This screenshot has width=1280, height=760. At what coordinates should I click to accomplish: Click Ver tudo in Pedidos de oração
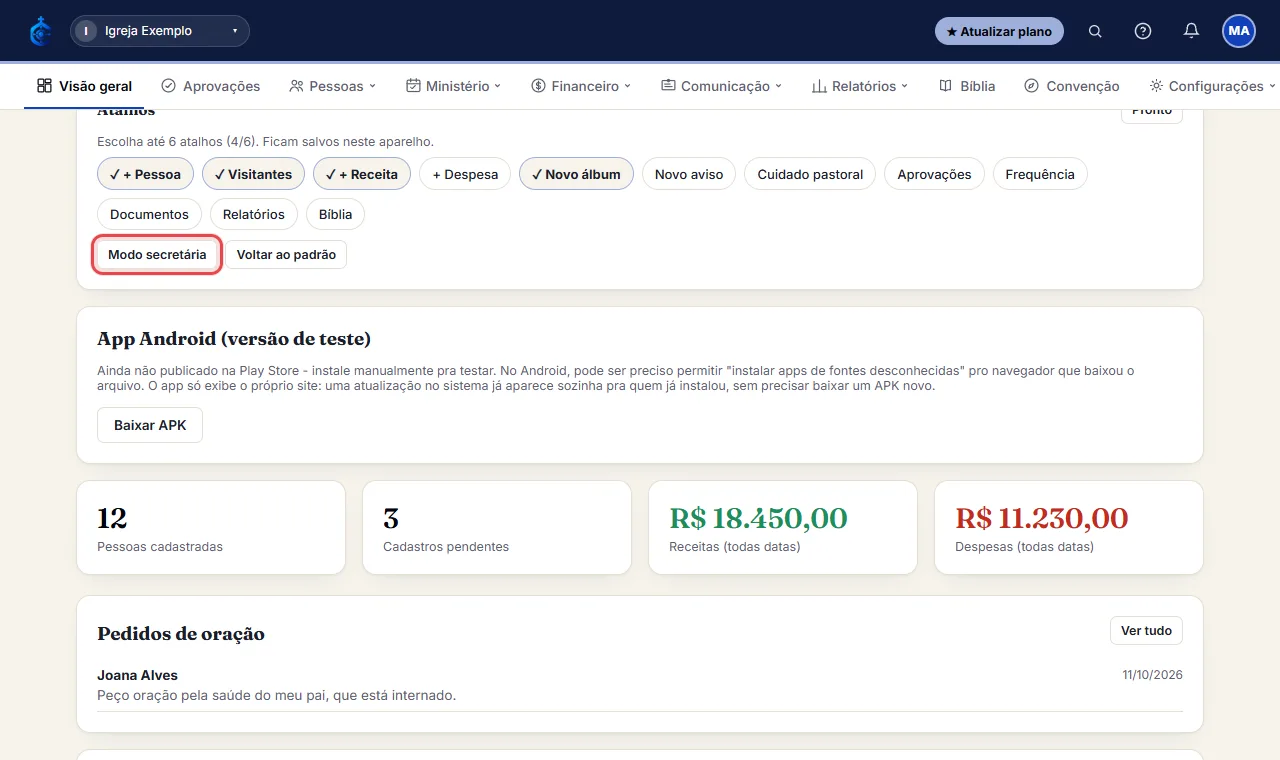click(1146, 631)
